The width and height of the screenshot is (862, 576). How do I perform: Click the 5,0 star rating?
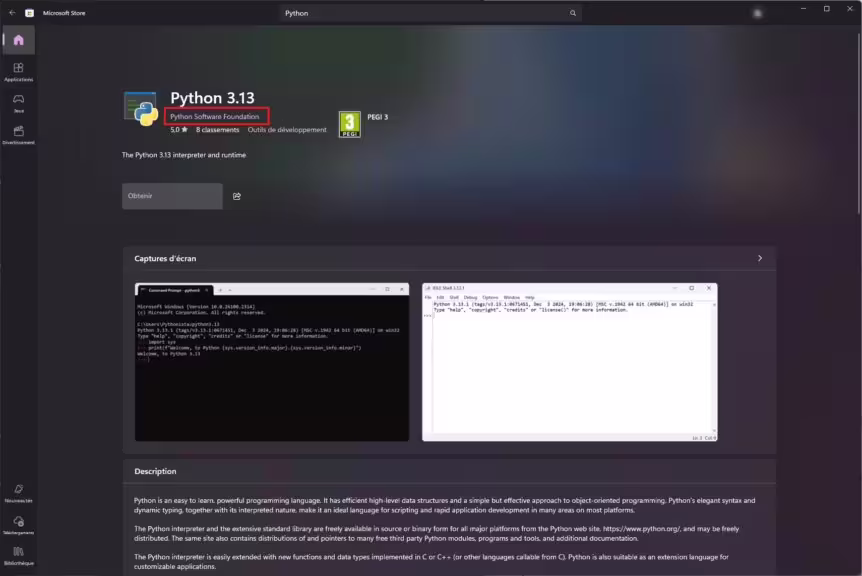[x=179, y=130]
